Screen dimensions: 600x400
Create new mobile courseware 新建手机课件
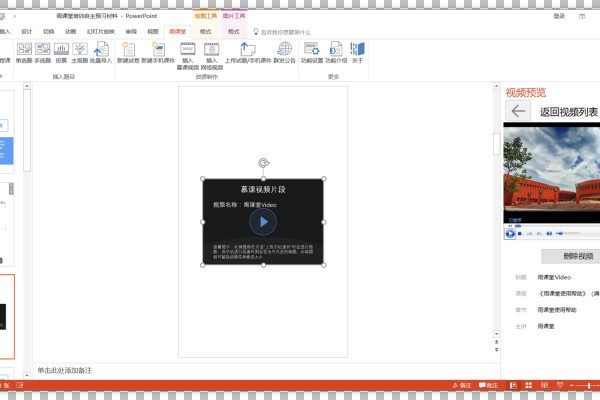click(x=158, y=53)
